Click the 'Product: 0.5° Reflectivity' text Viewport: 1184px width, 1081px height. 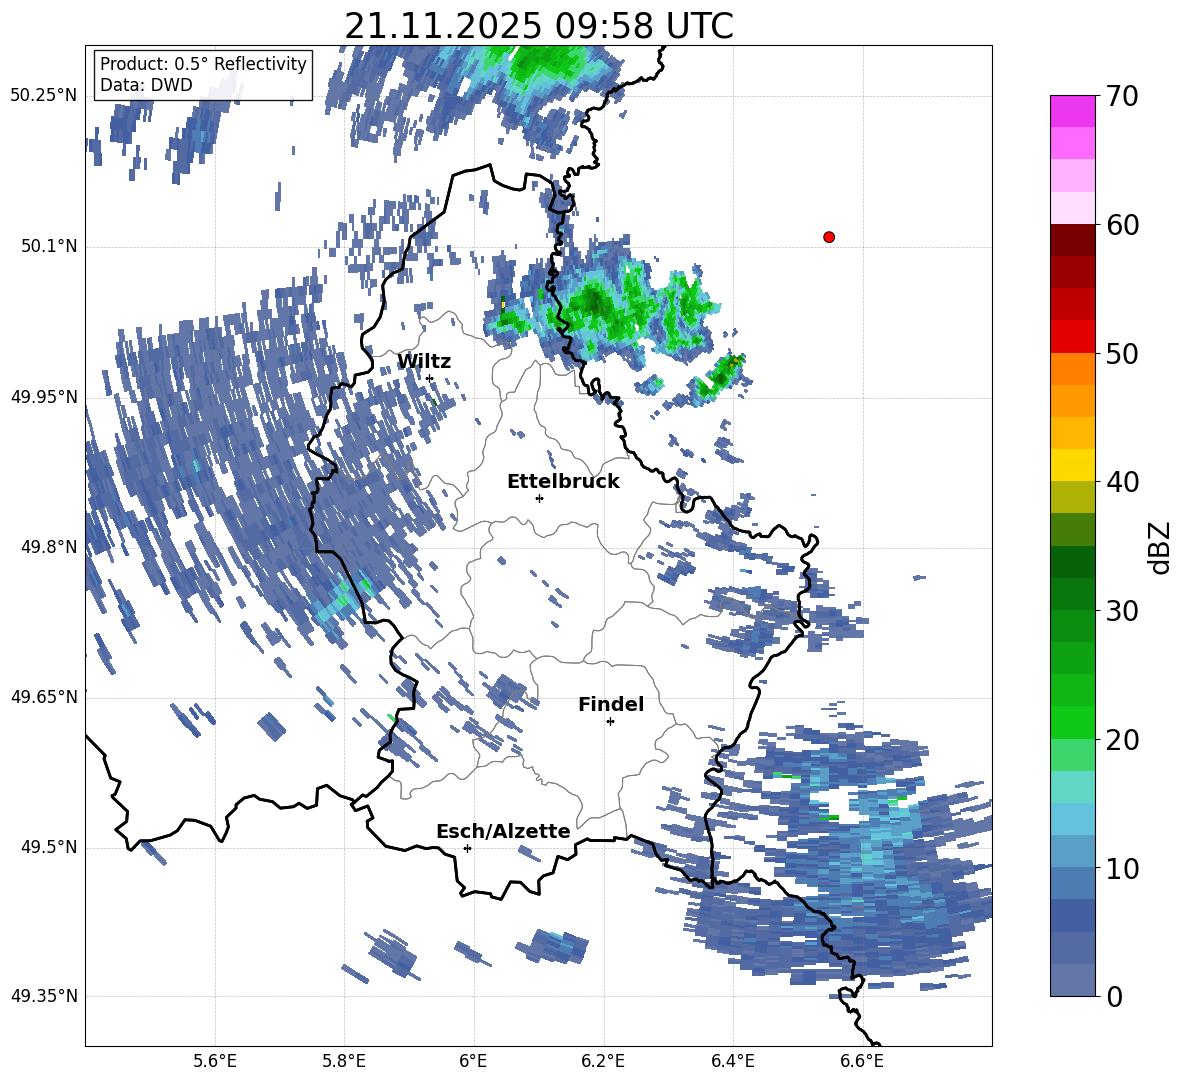tap(203, 64)
